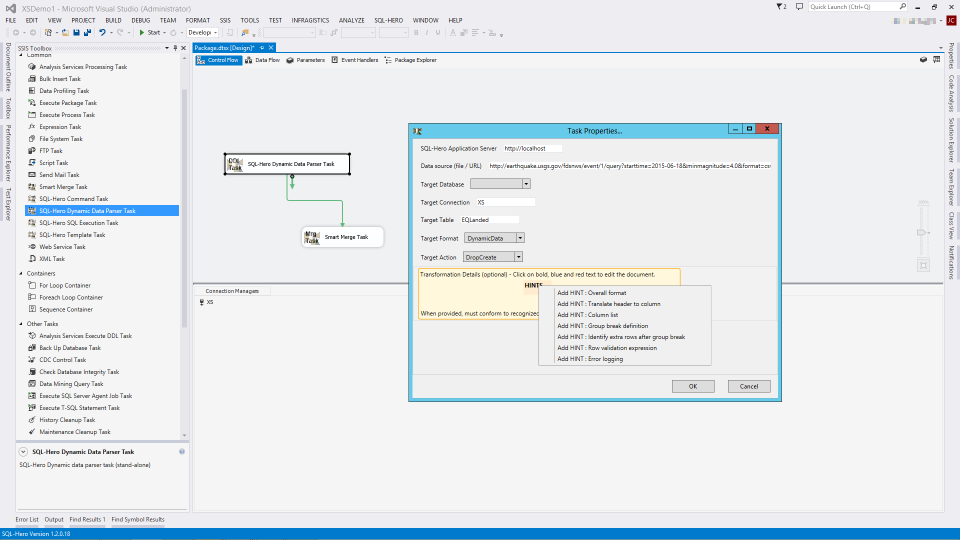960x540 pixels.
Task: Select XS connection manager entry
Action: click(x=207, y=302)
